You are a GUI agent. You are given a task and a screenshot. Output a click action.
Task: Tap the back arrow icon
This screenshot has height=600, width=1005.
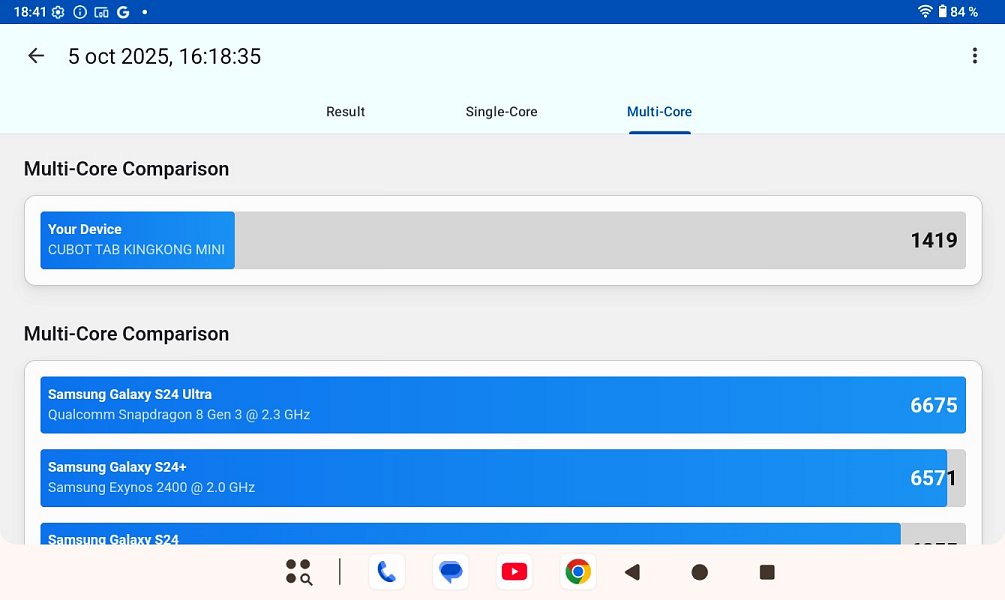[36, 56]
